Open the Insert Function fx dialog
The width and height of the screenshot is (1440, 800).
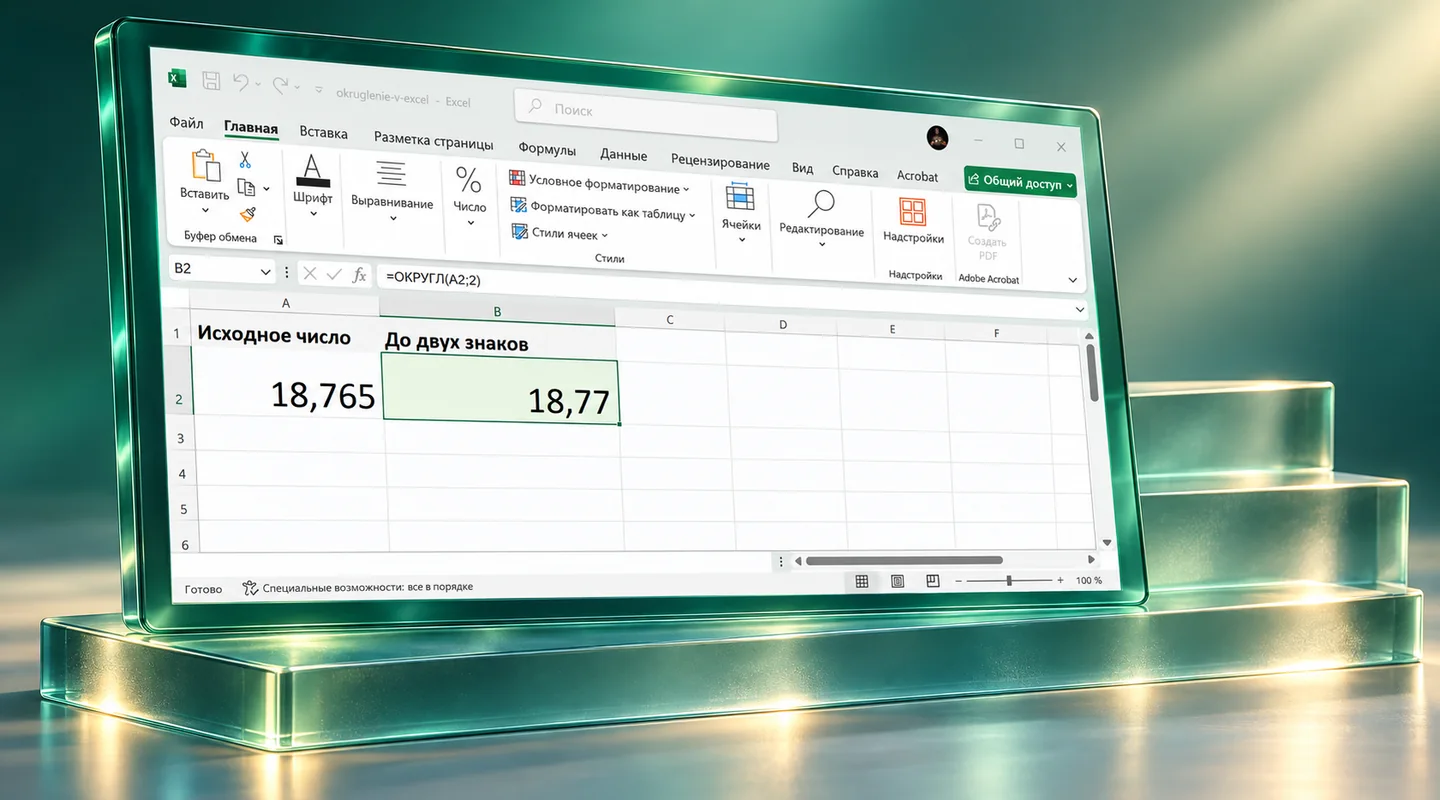click(x=360, y=275)
